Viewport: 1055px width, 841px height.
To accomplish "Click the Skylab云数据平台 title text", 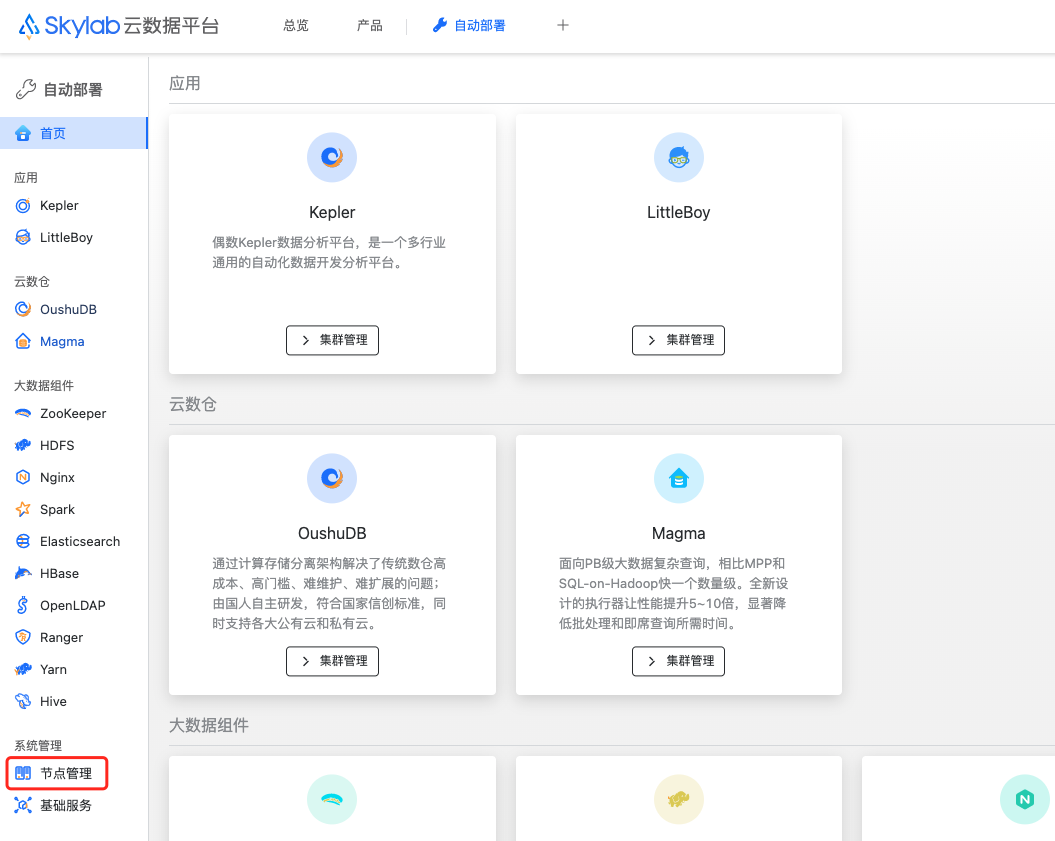I will pyautogui.click(x=132, y=26).
